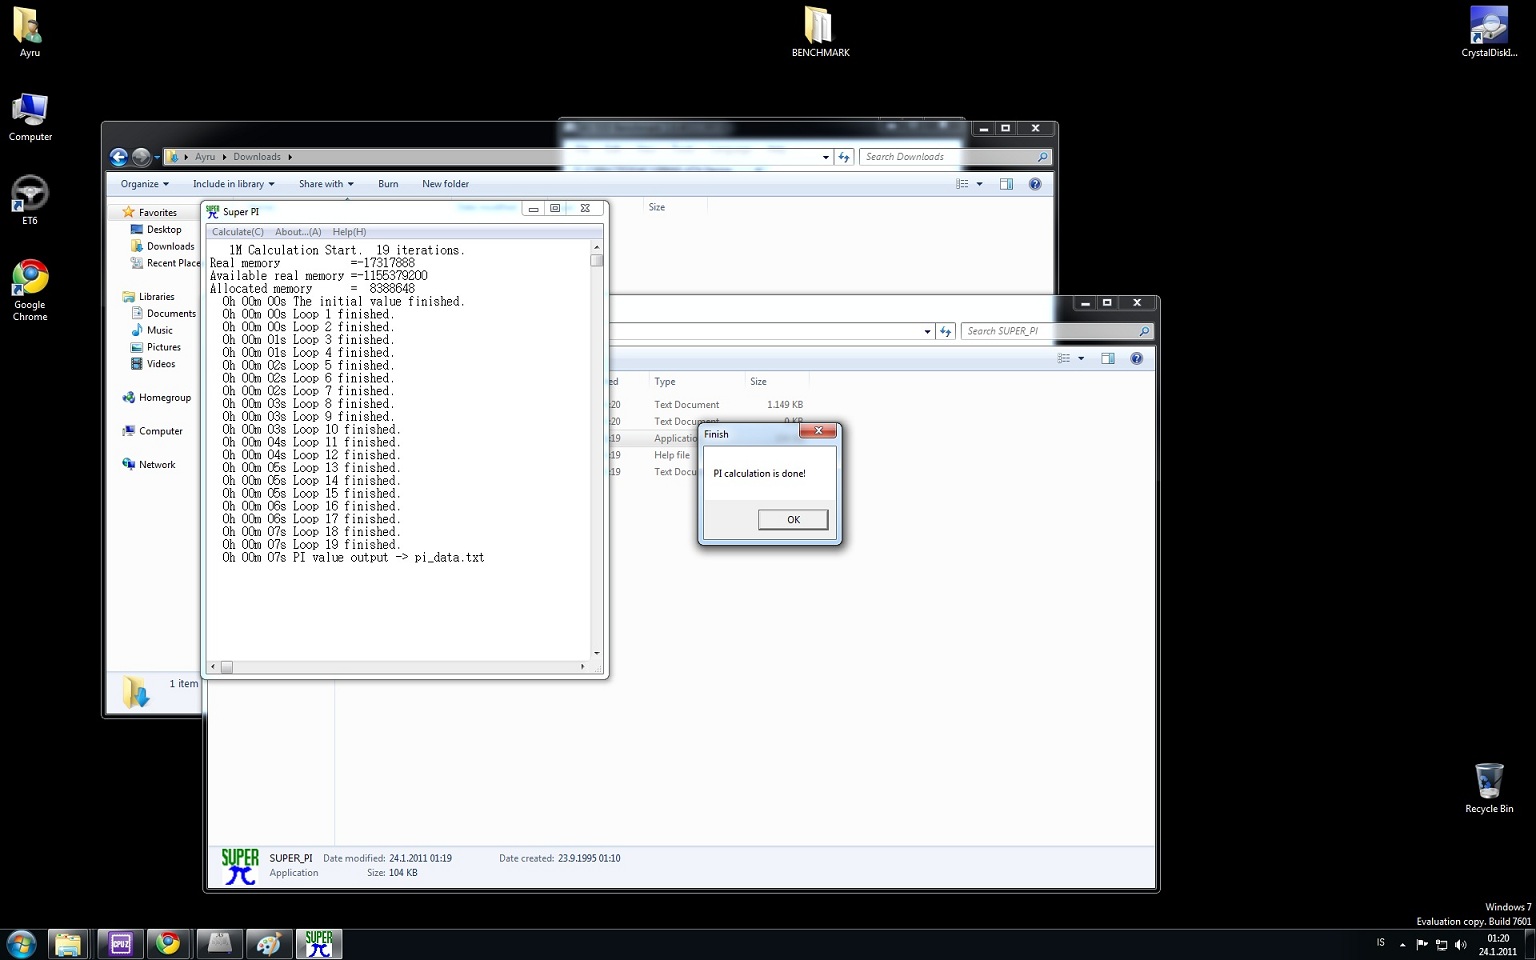1536x960 pixels.
Task: Select Music in the Libraries tree
Action: (x=159, y=330)
